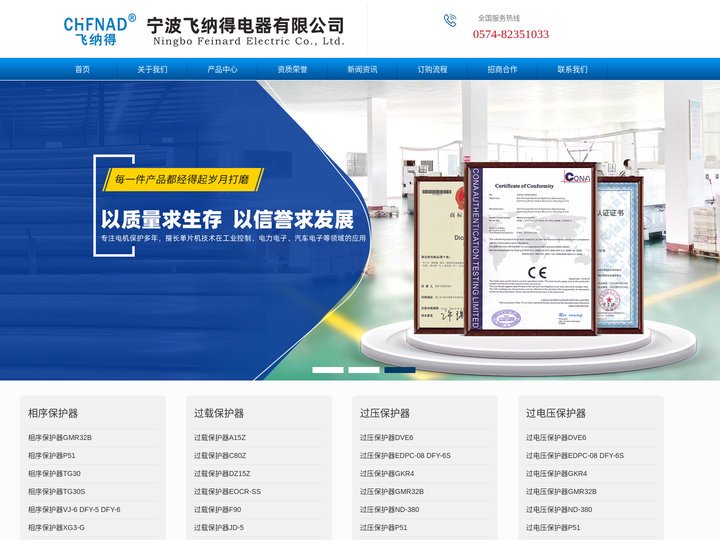Click the 全国服务热线 label
Viewport: 720px width, 540px height.
pos(499,18)
